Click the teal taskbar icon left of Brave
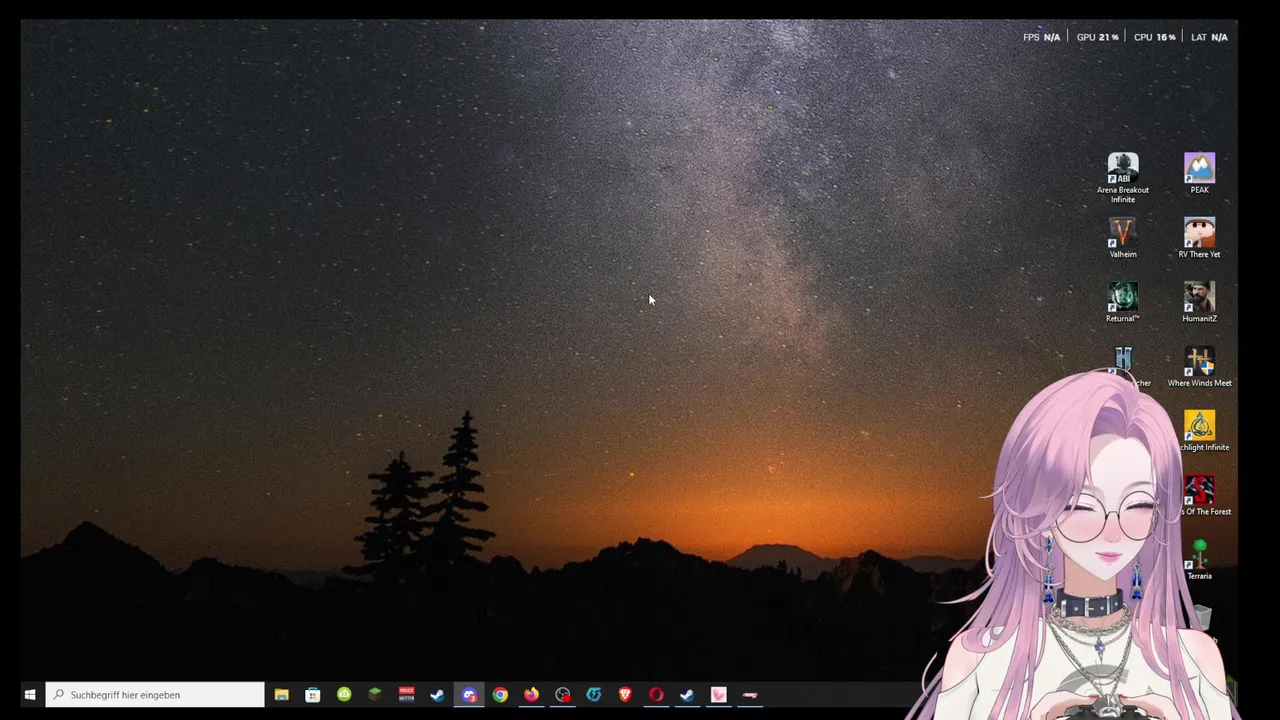The width and height of the screenshot is (1280, 720). (x=594, y=694)
